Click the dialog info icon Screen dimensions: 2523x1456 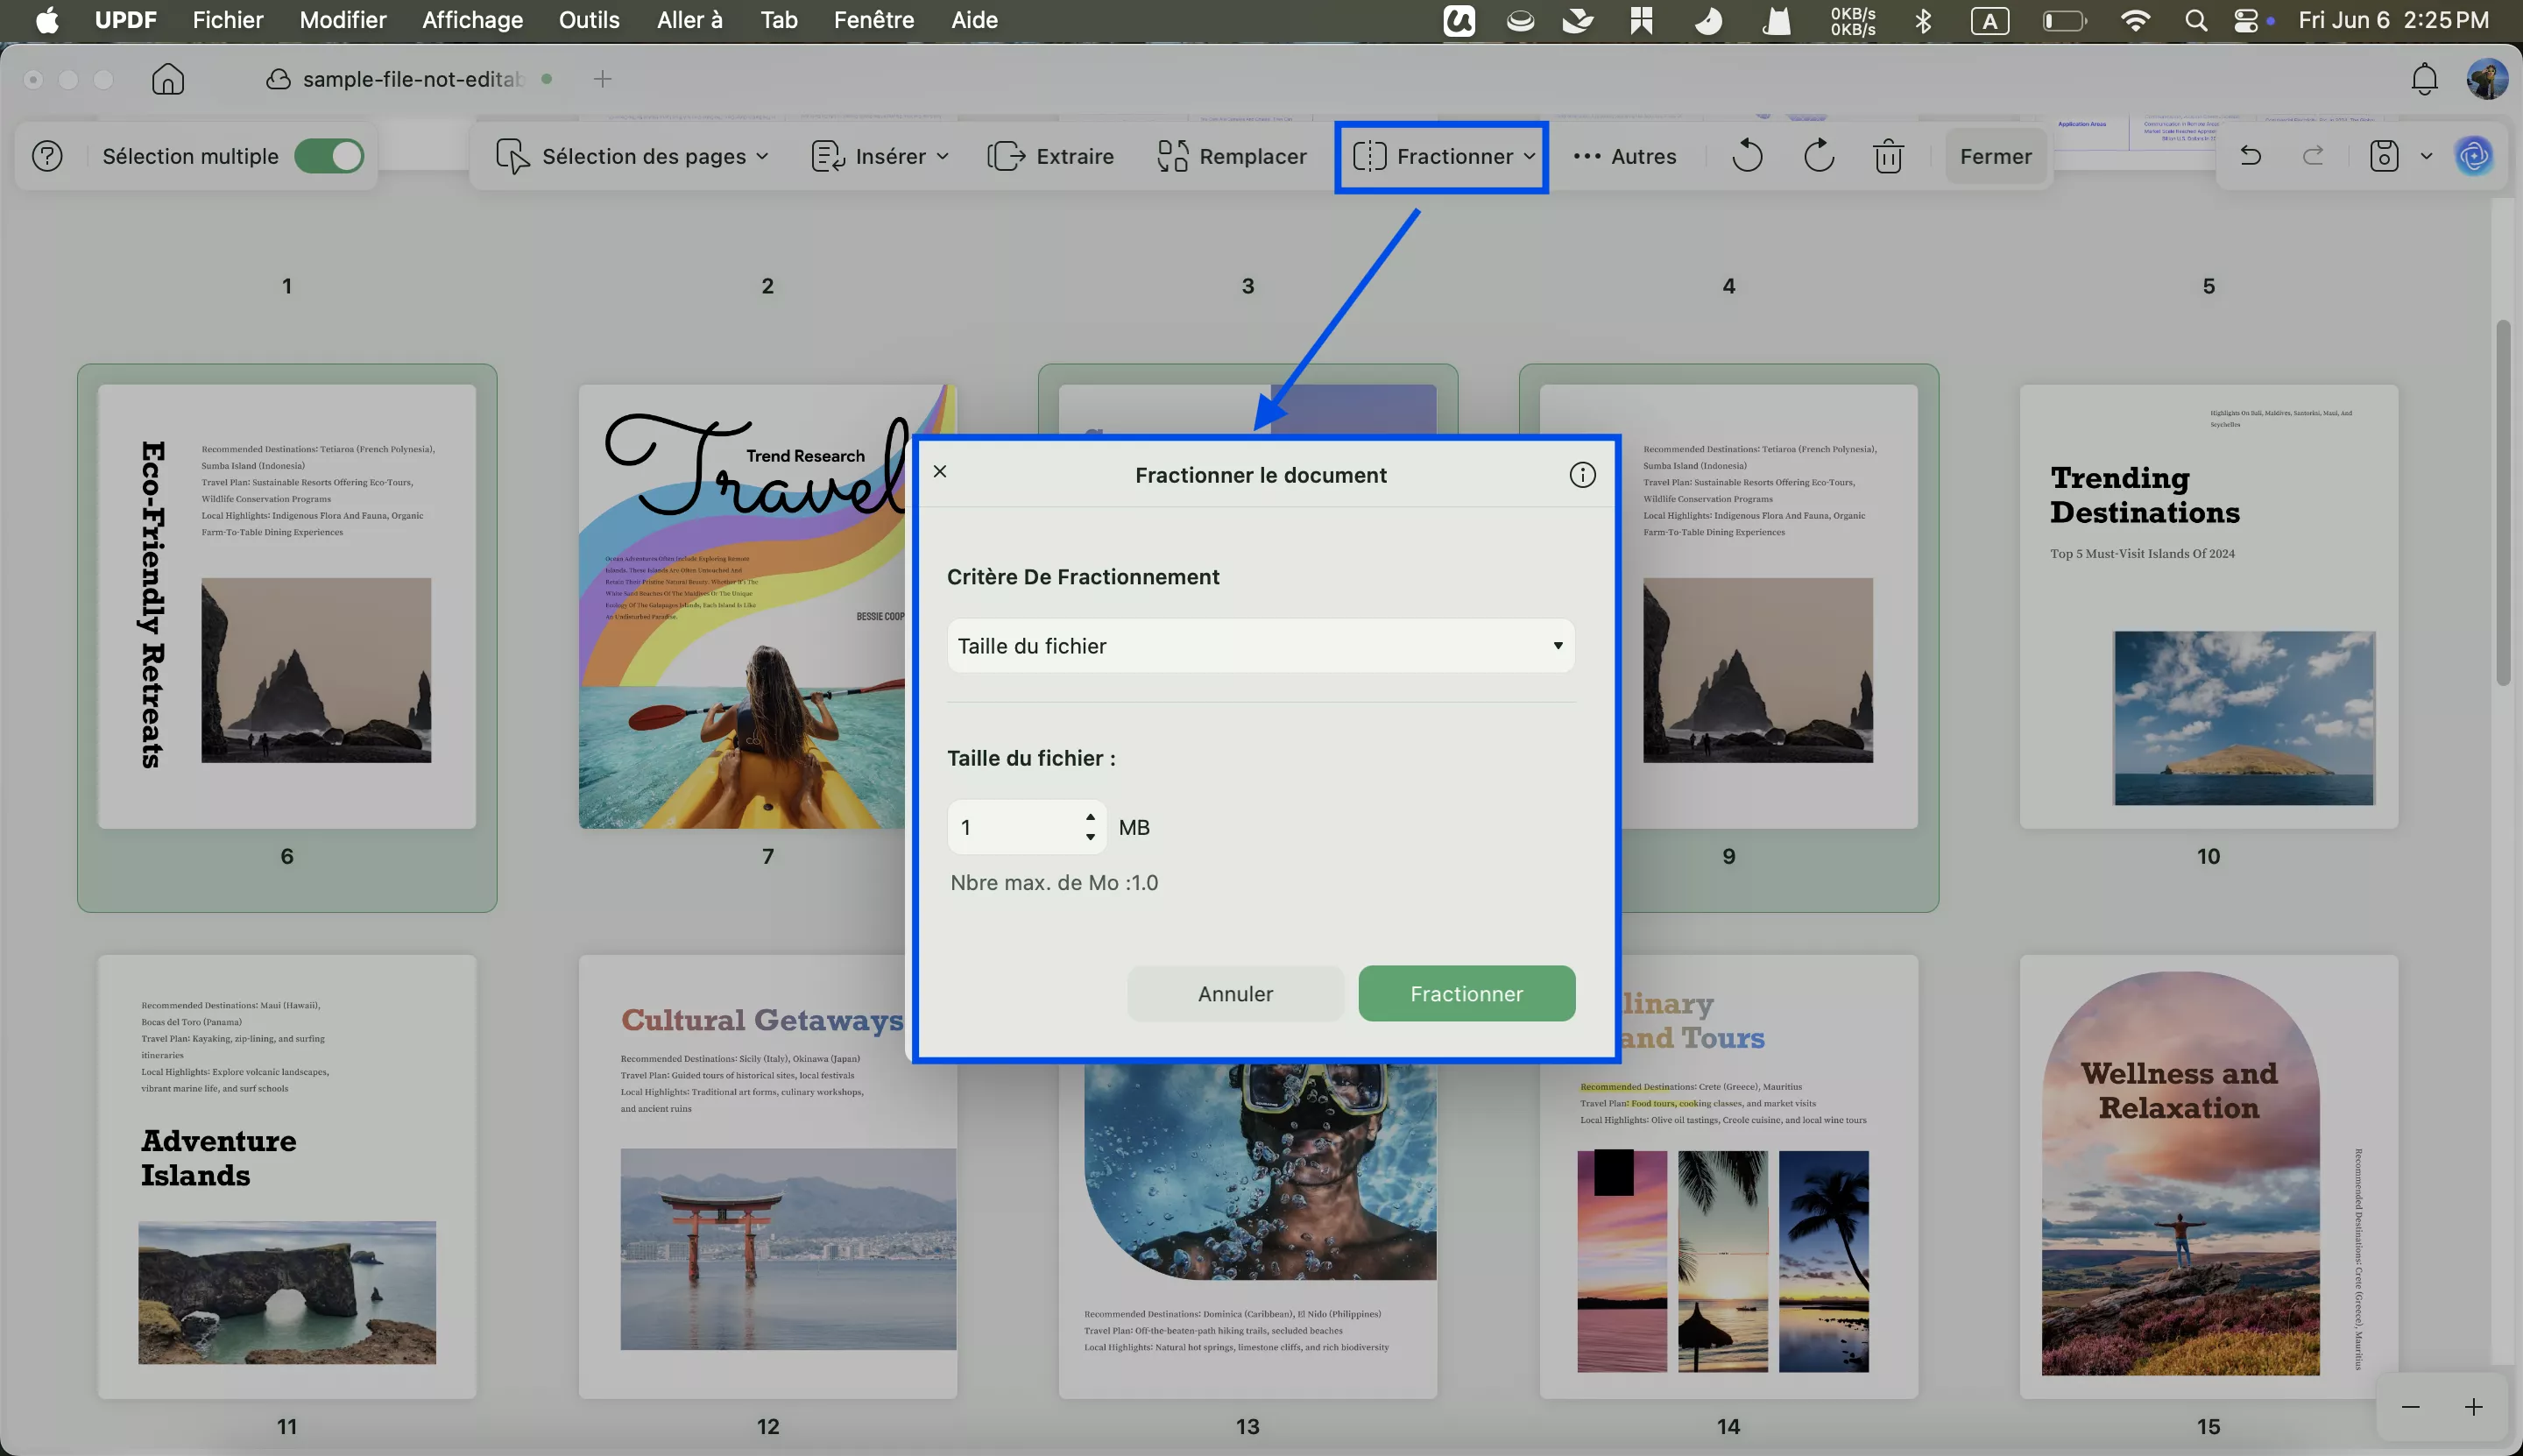[1582, 475]
